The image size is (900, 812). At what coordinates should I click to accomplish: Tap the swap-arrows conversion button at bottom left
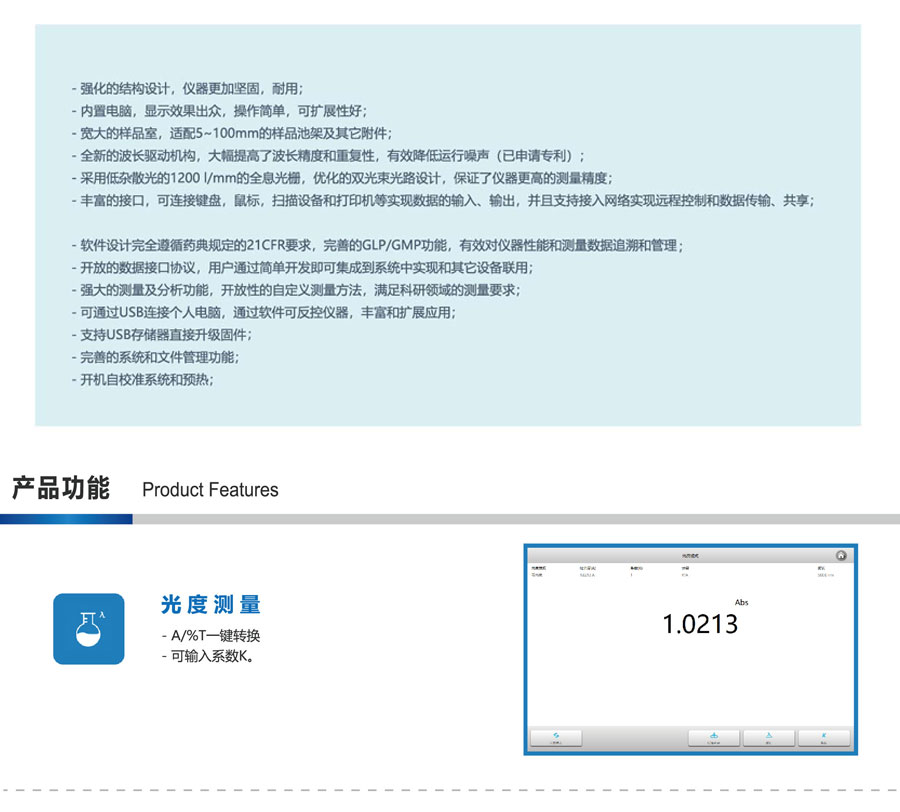556,738
